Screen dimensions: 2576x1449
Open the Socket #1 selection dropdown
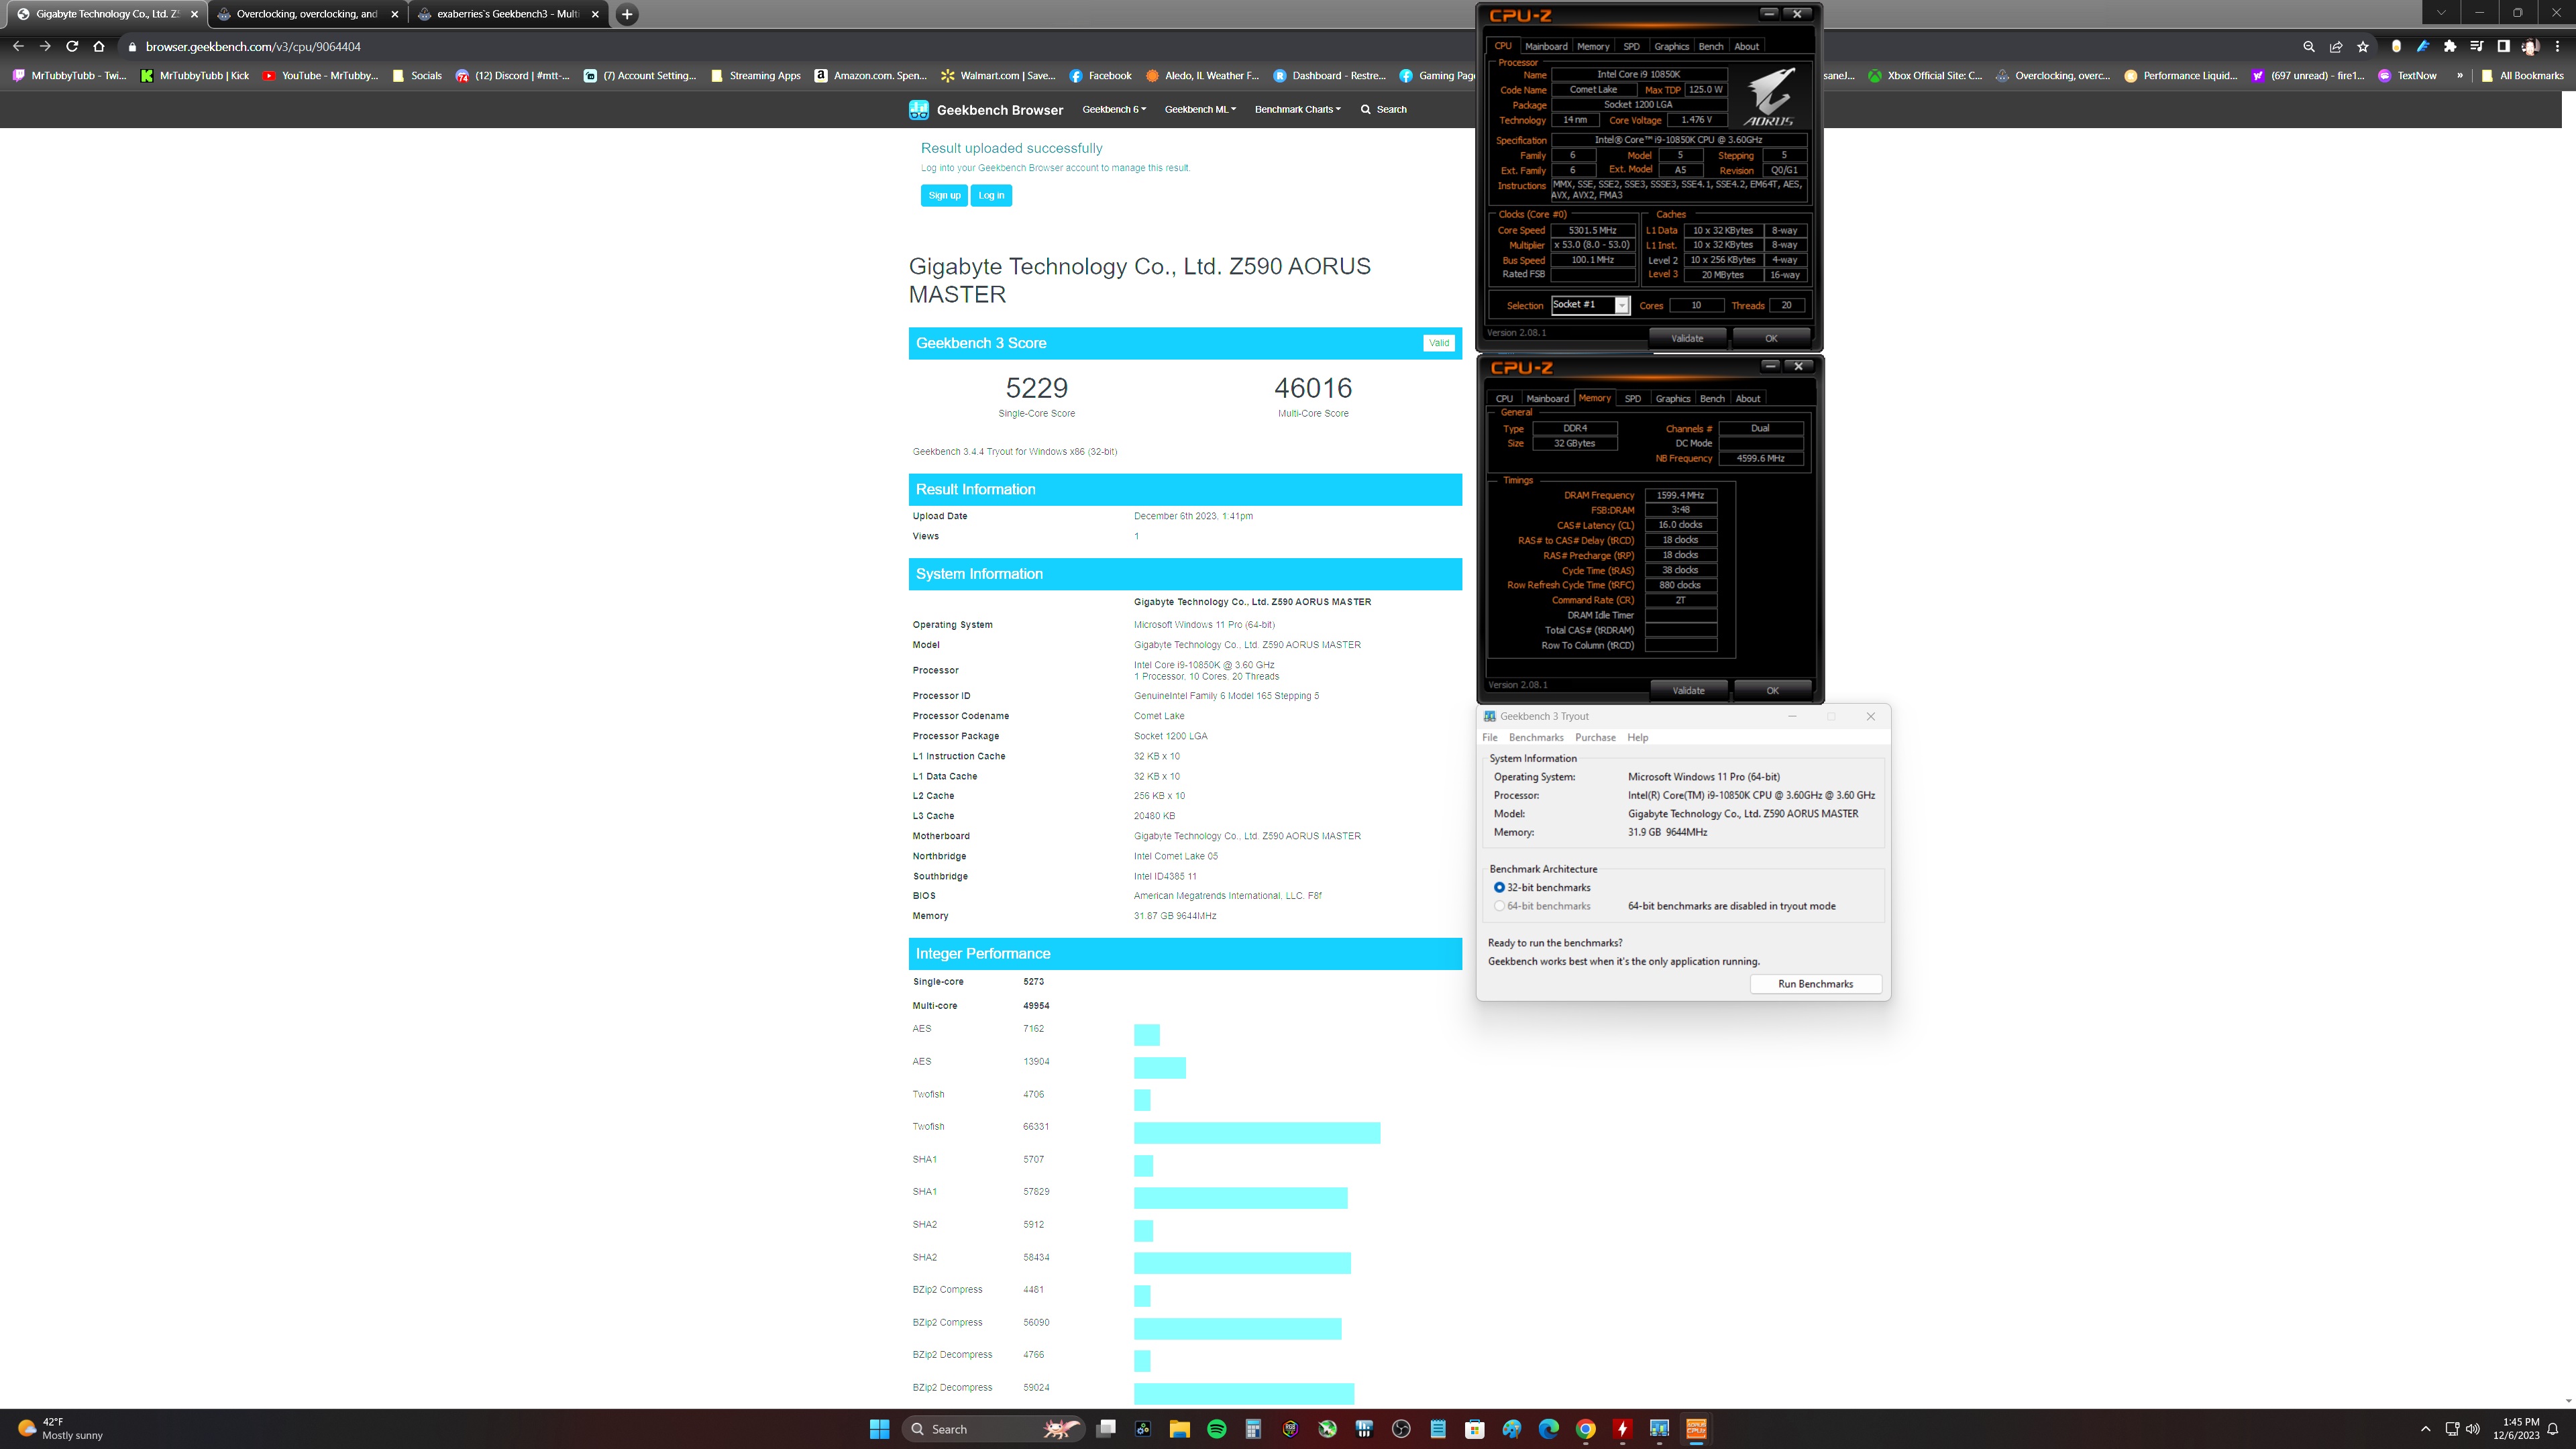tap(1591, 305)
